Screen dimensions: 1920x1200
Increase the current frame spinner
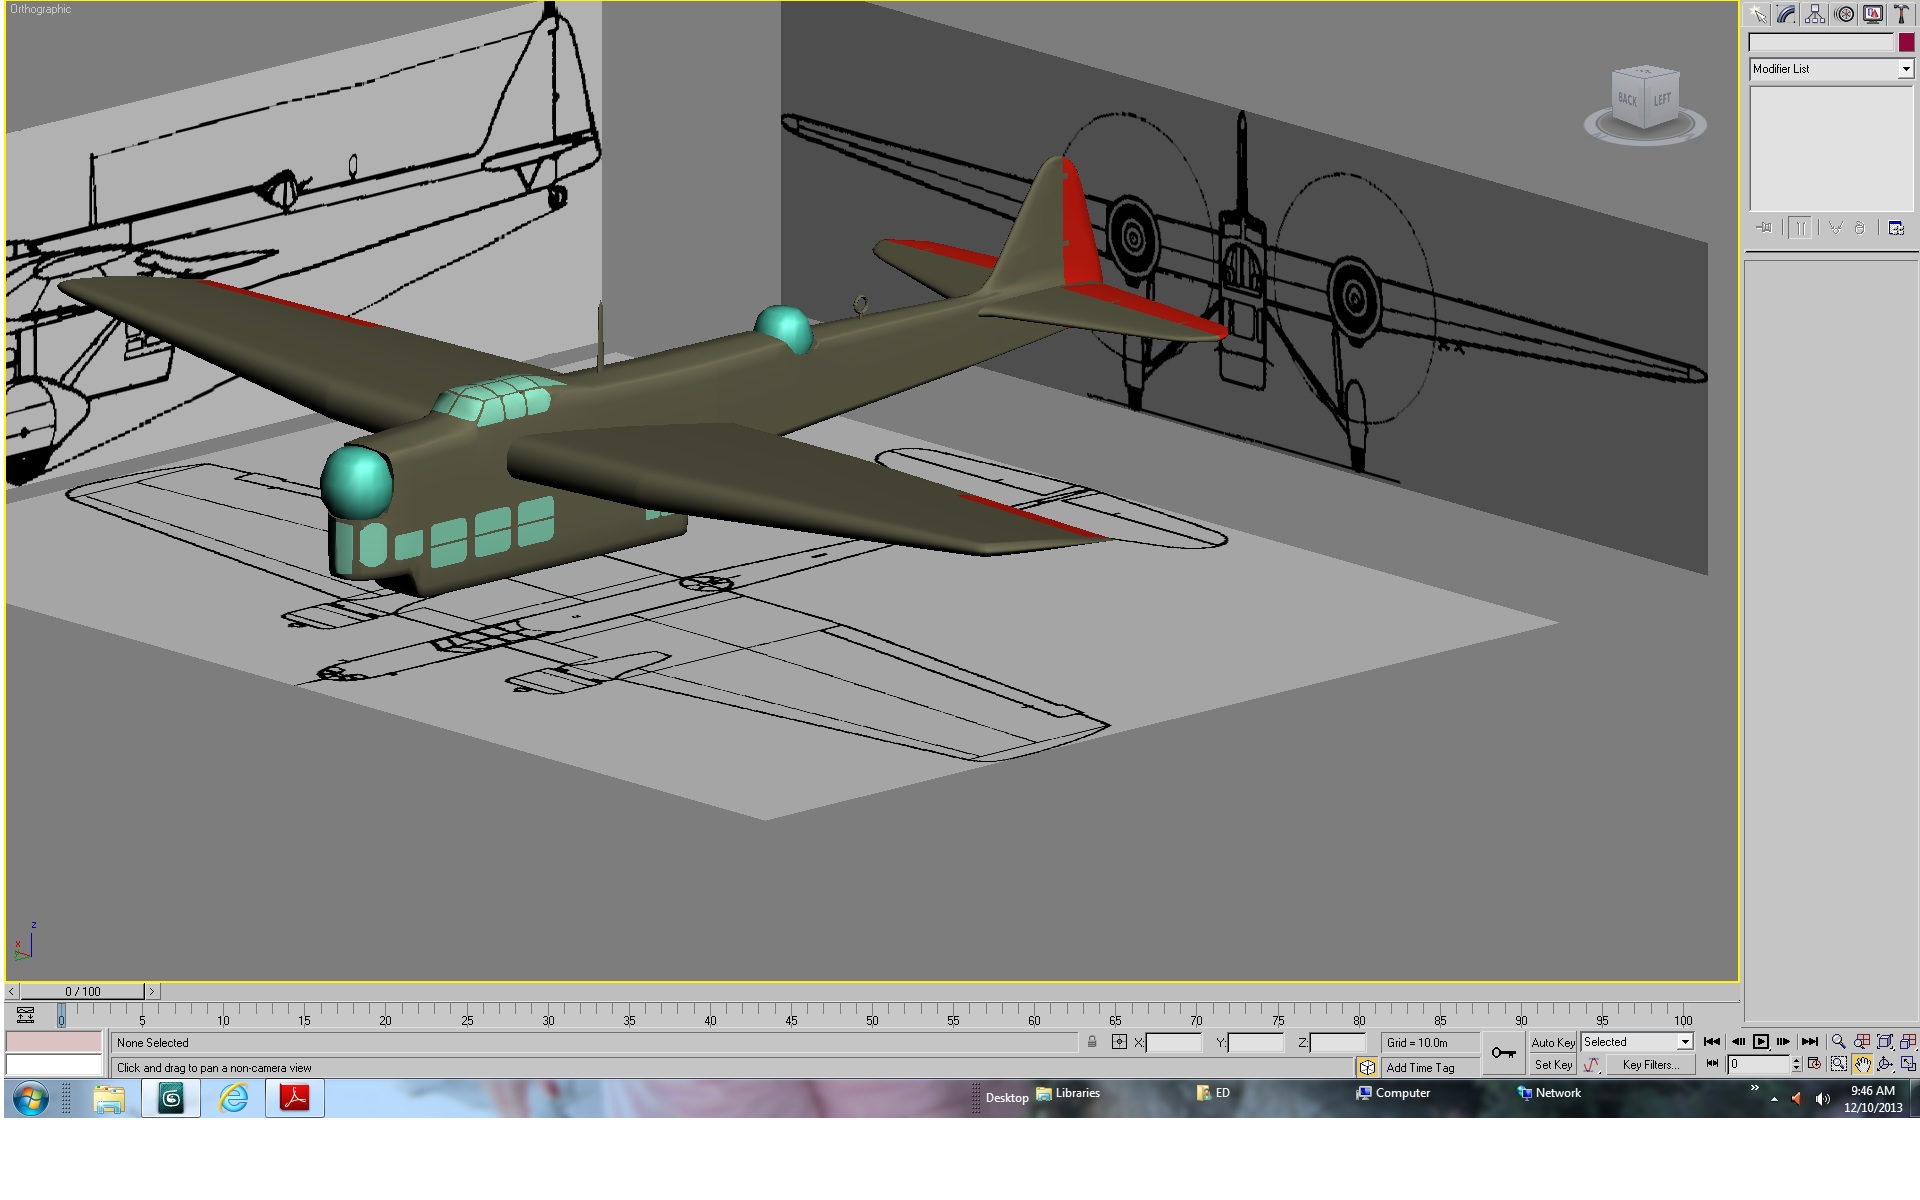(x=1797, y=1061)
